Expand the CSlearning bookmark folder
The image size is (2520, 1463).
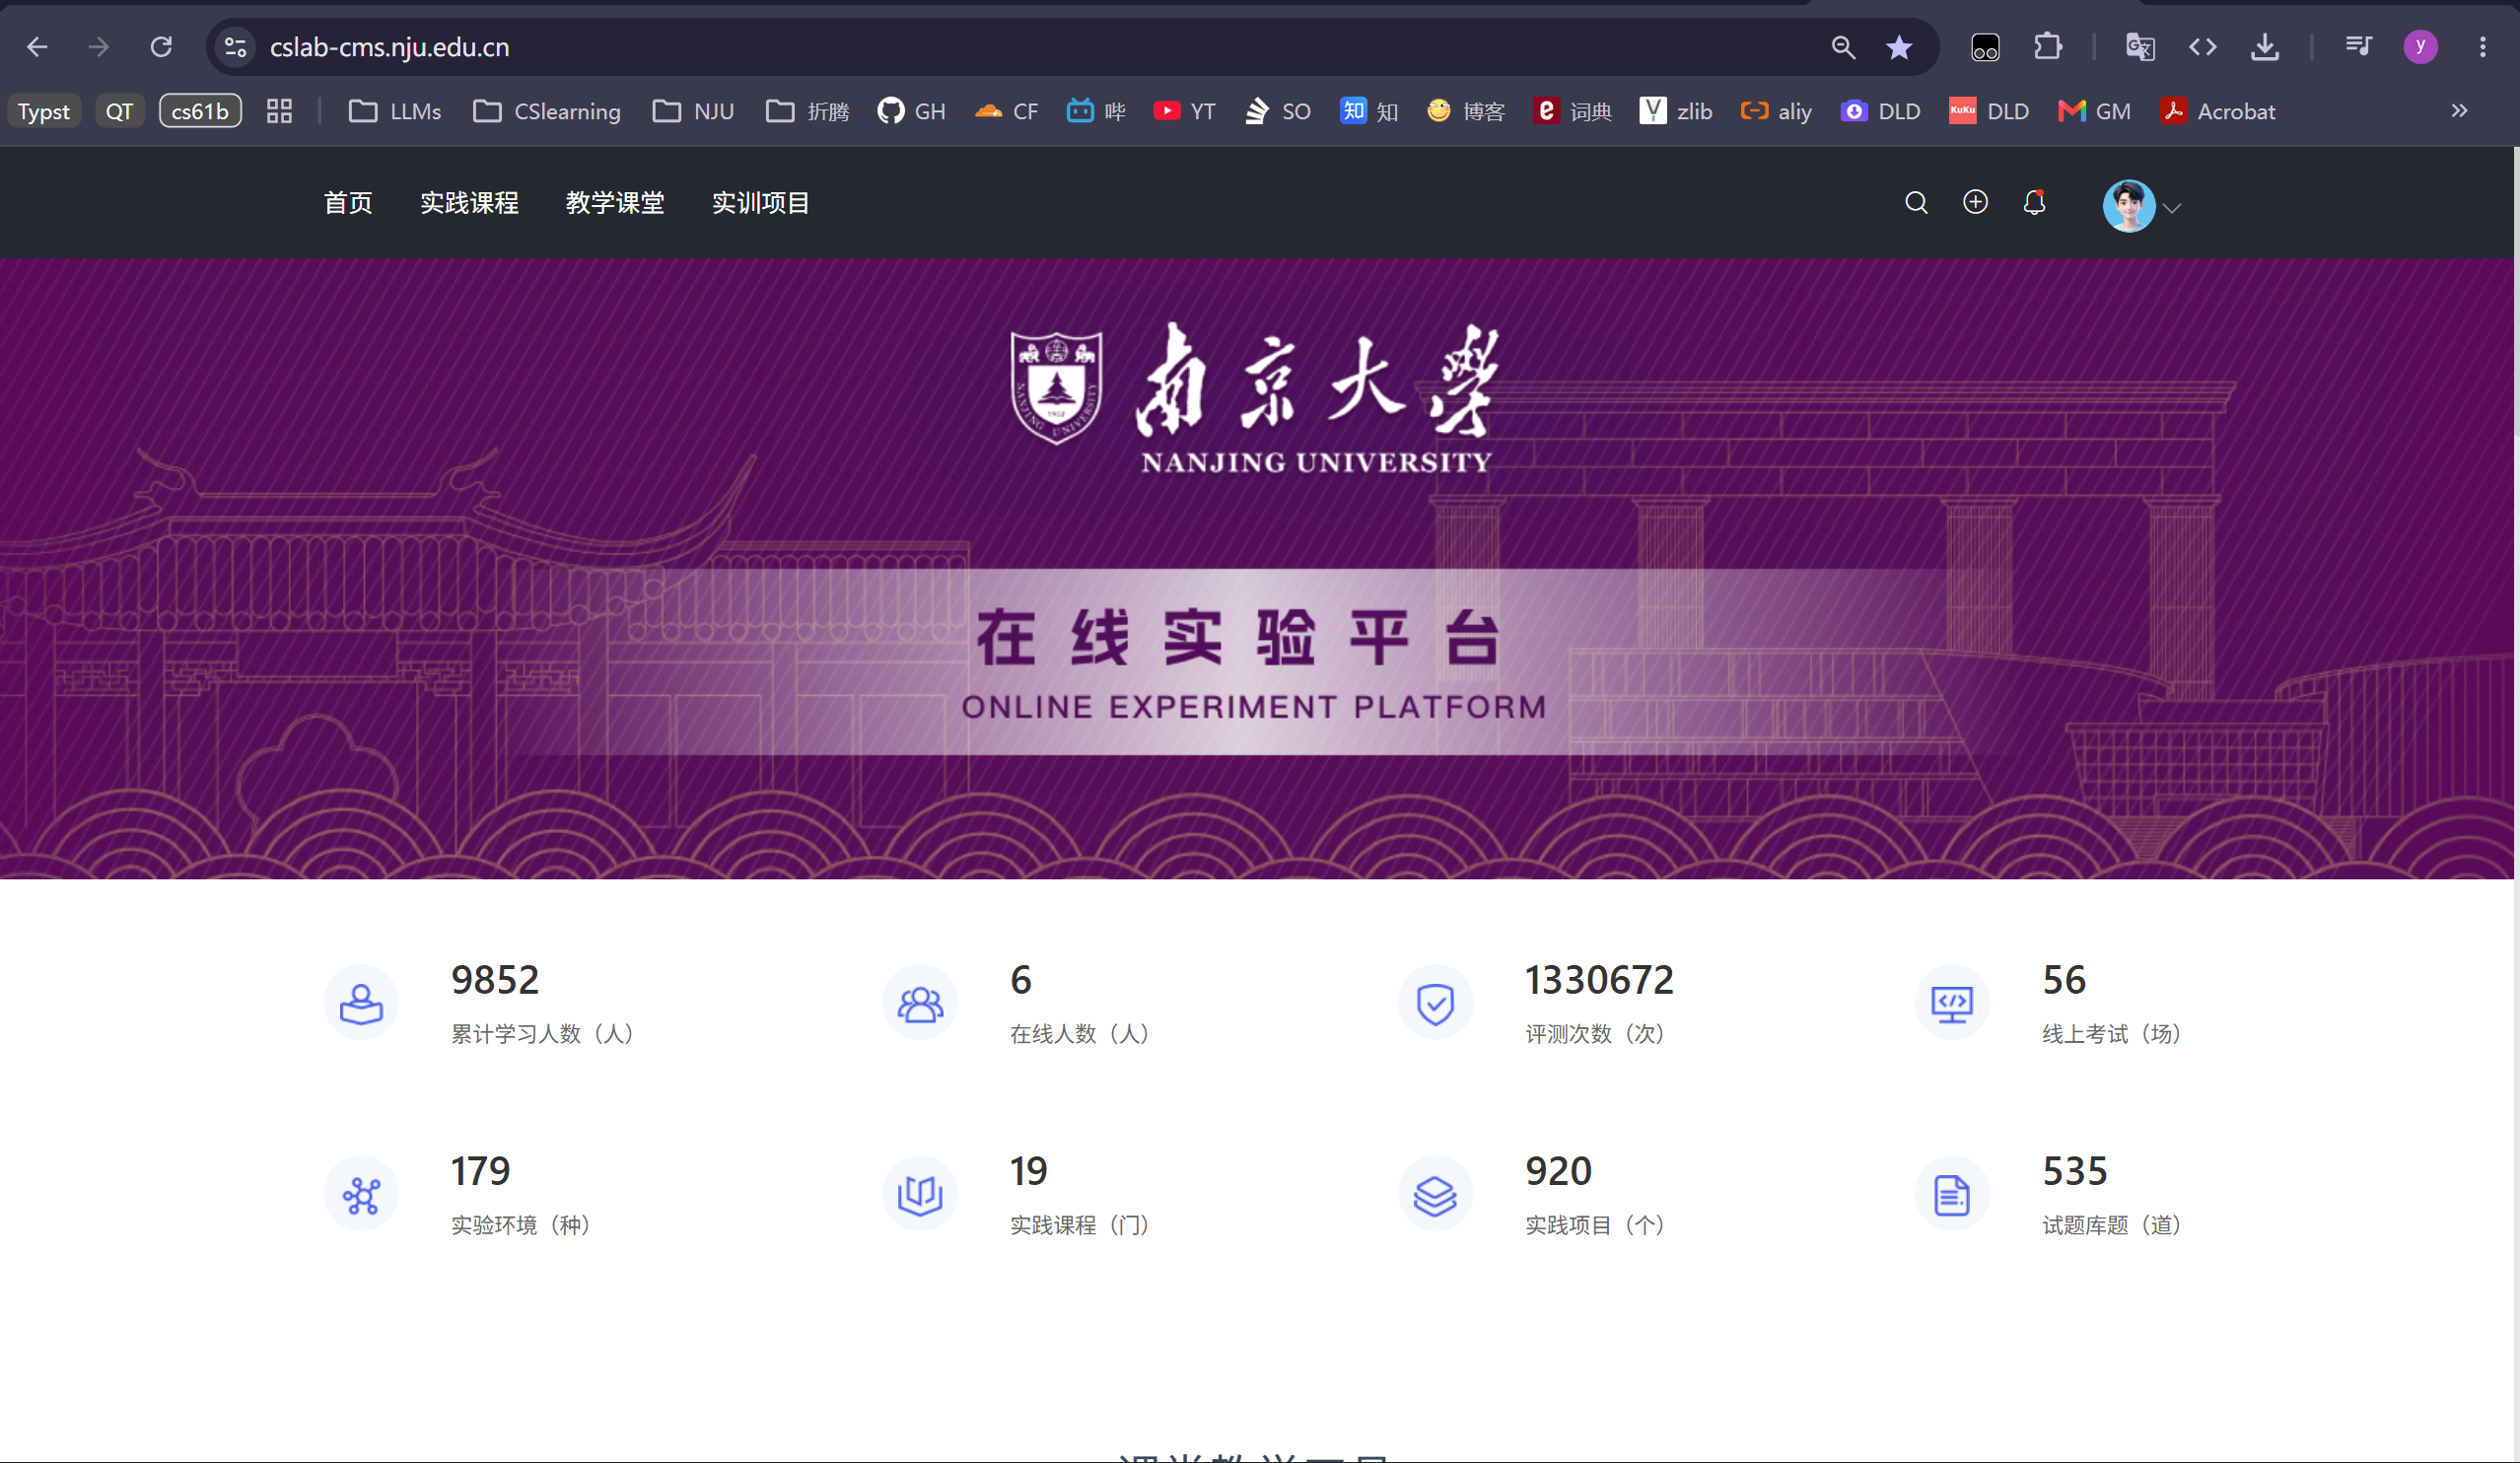[547, 111]
